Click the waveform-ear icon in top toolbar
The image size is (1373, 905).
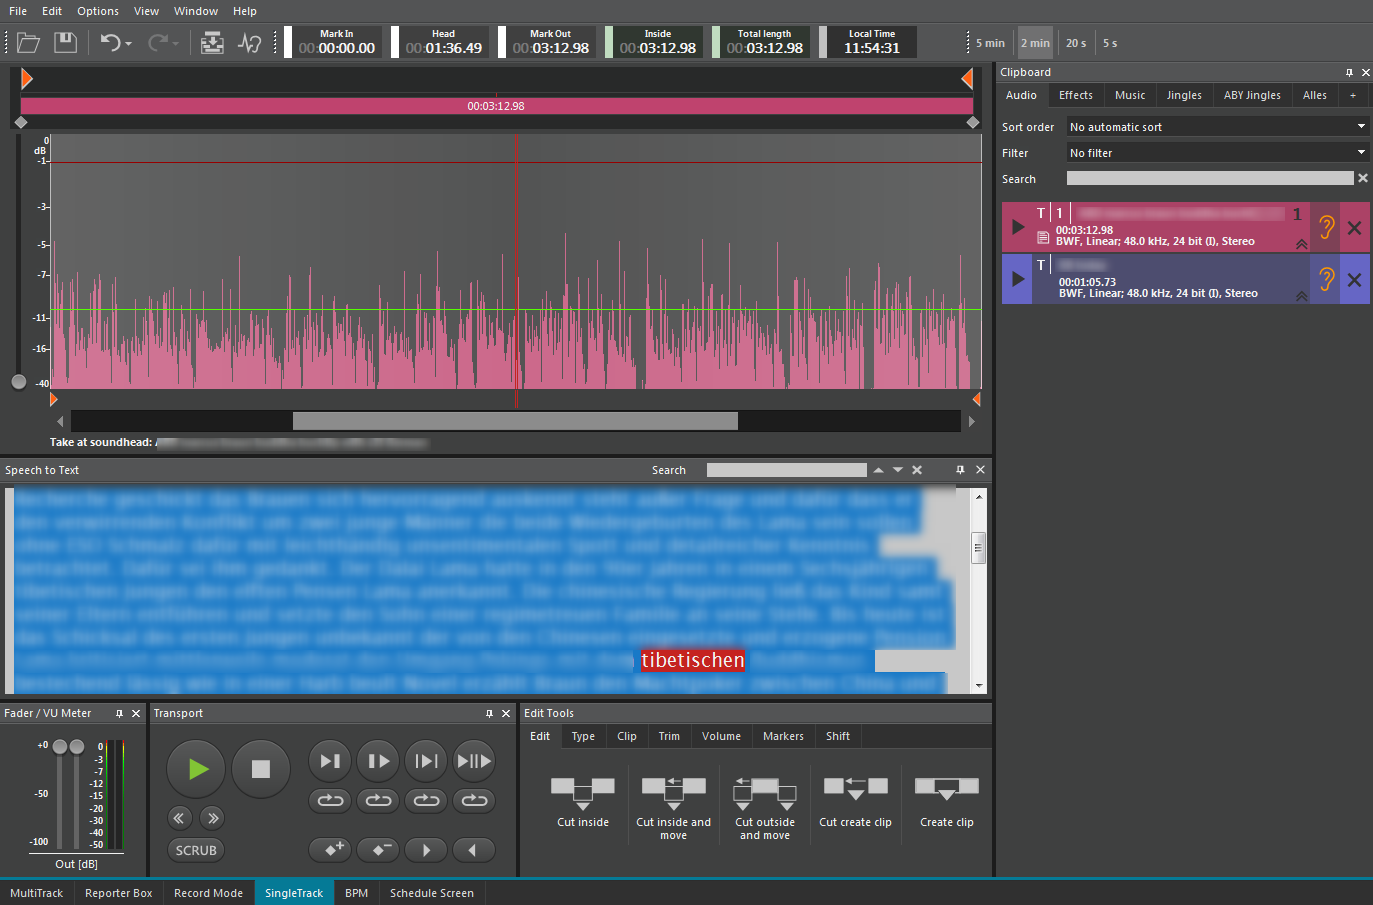(x=250, y=42)
